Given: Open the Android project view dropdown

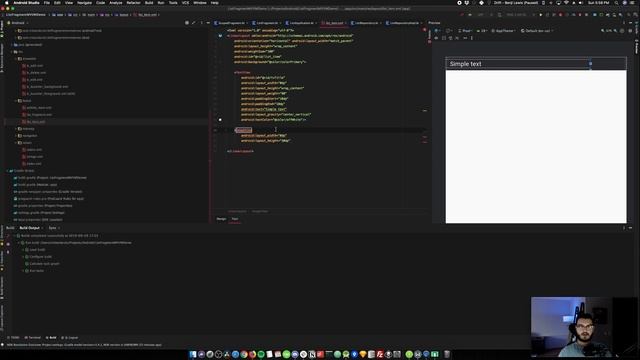Looking at the screenshot, I should [18, 23].
